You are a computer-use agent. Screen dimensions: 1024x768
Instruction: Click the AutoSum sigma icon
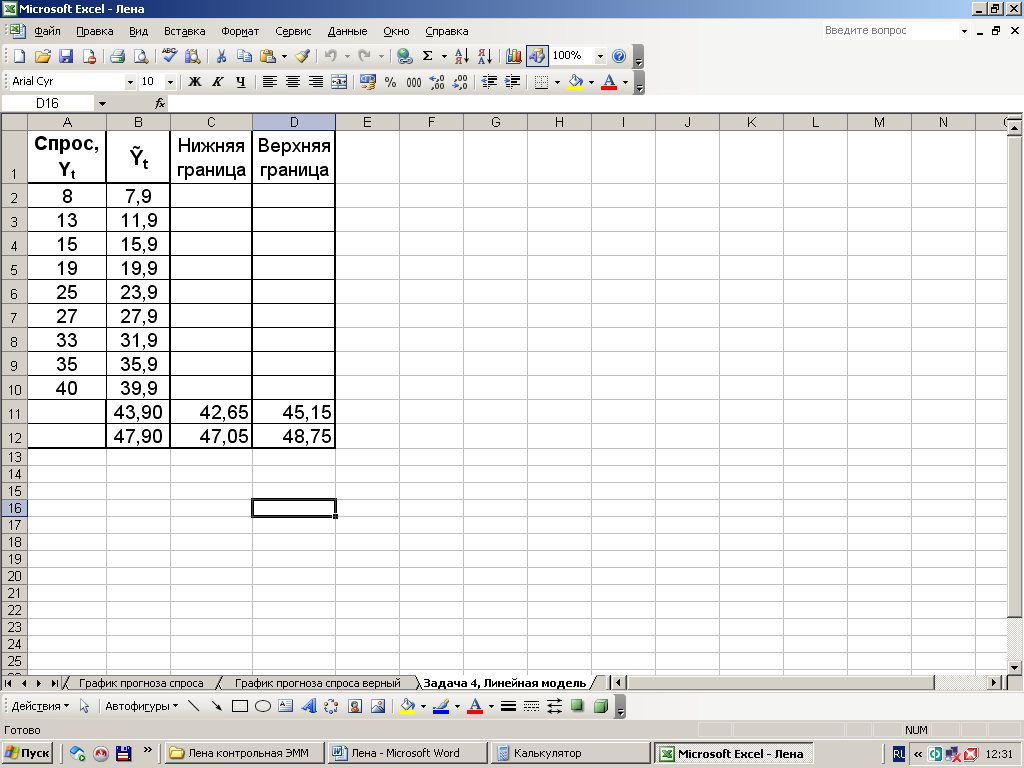428,56
